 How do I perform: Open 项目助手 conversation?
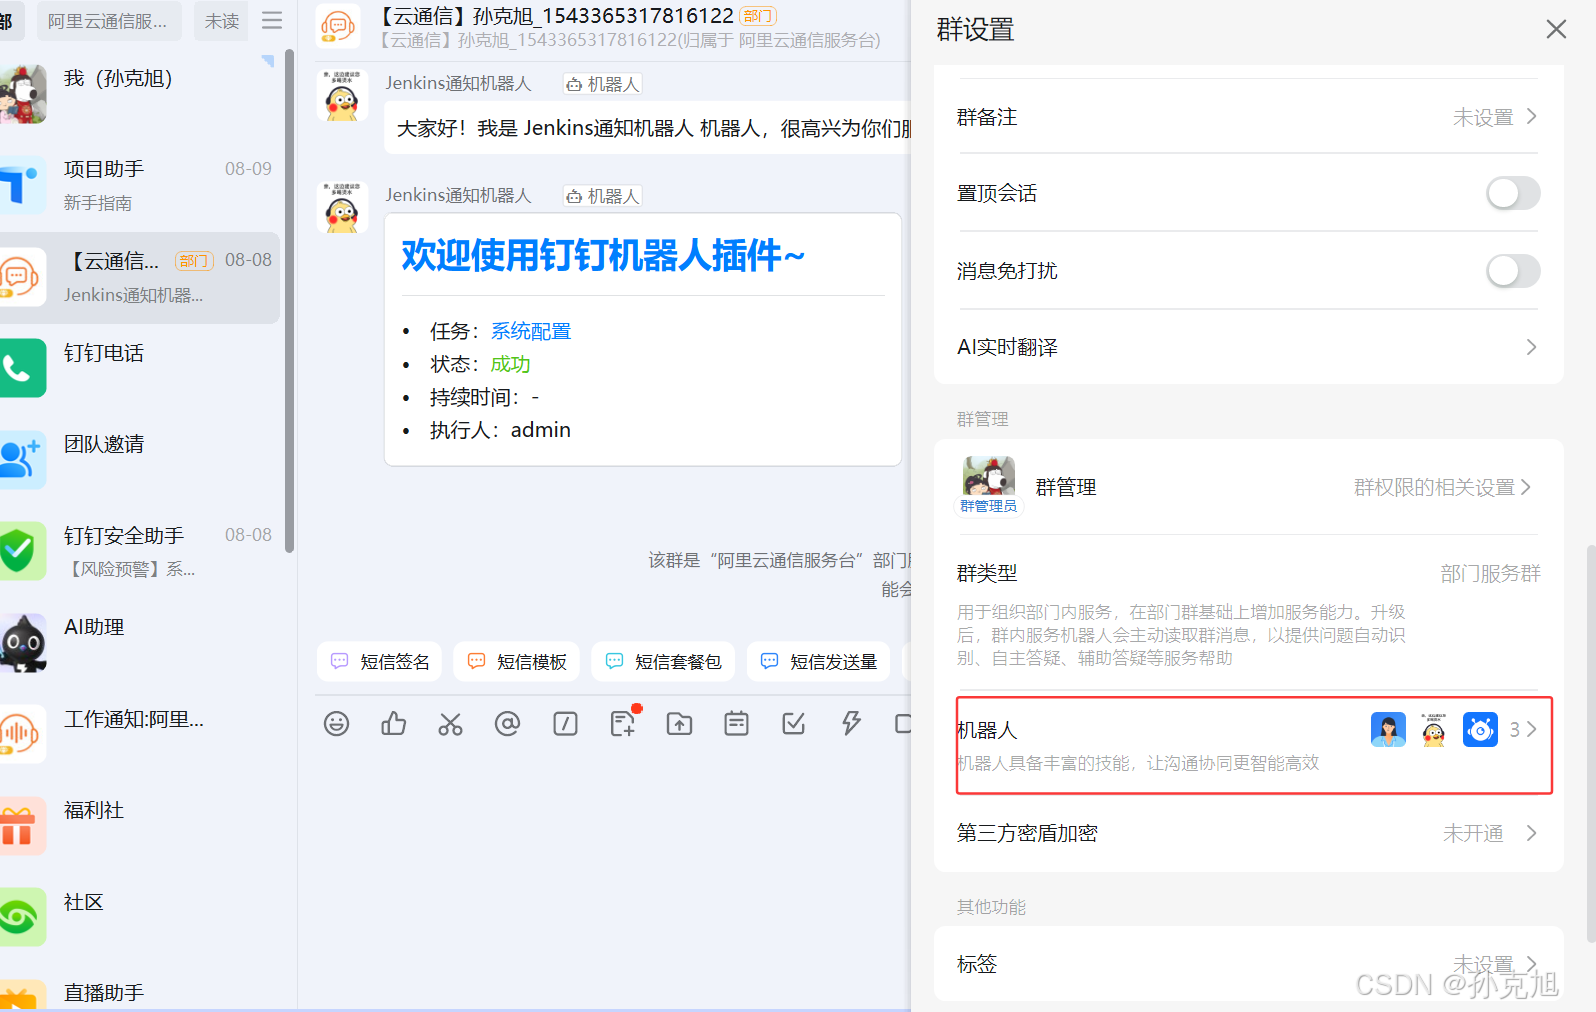(140, 185)
